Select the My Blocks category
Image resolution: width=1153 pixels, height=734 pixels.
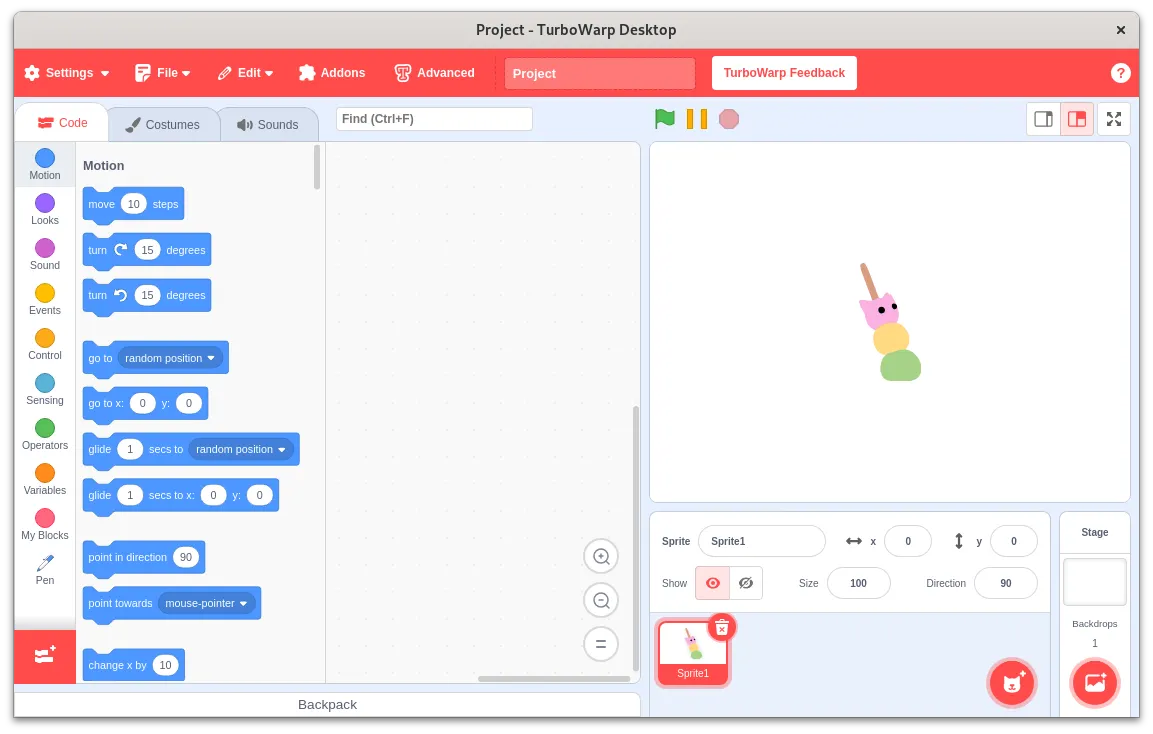[x=45, y=524]
